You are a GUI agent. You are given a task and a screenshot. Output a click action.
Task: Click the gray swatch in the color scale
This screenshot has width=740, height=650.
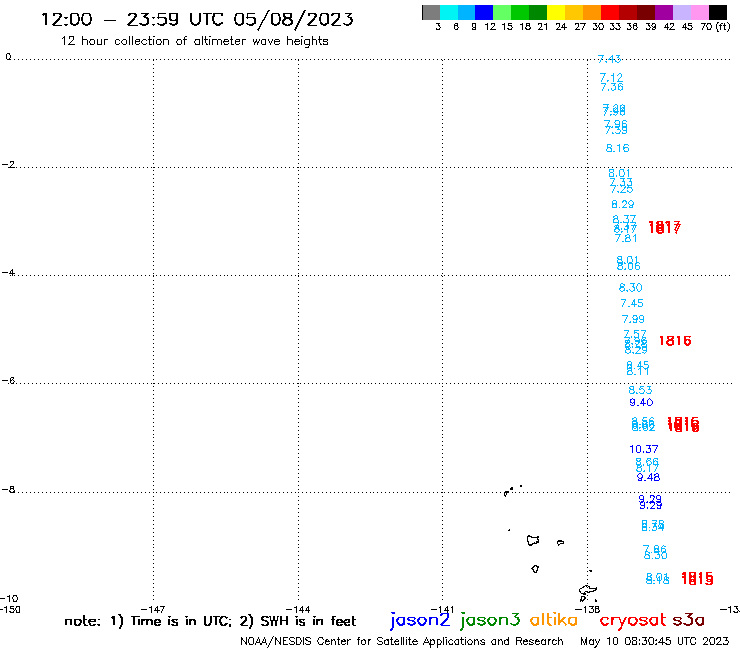click(x=431, y=12)
